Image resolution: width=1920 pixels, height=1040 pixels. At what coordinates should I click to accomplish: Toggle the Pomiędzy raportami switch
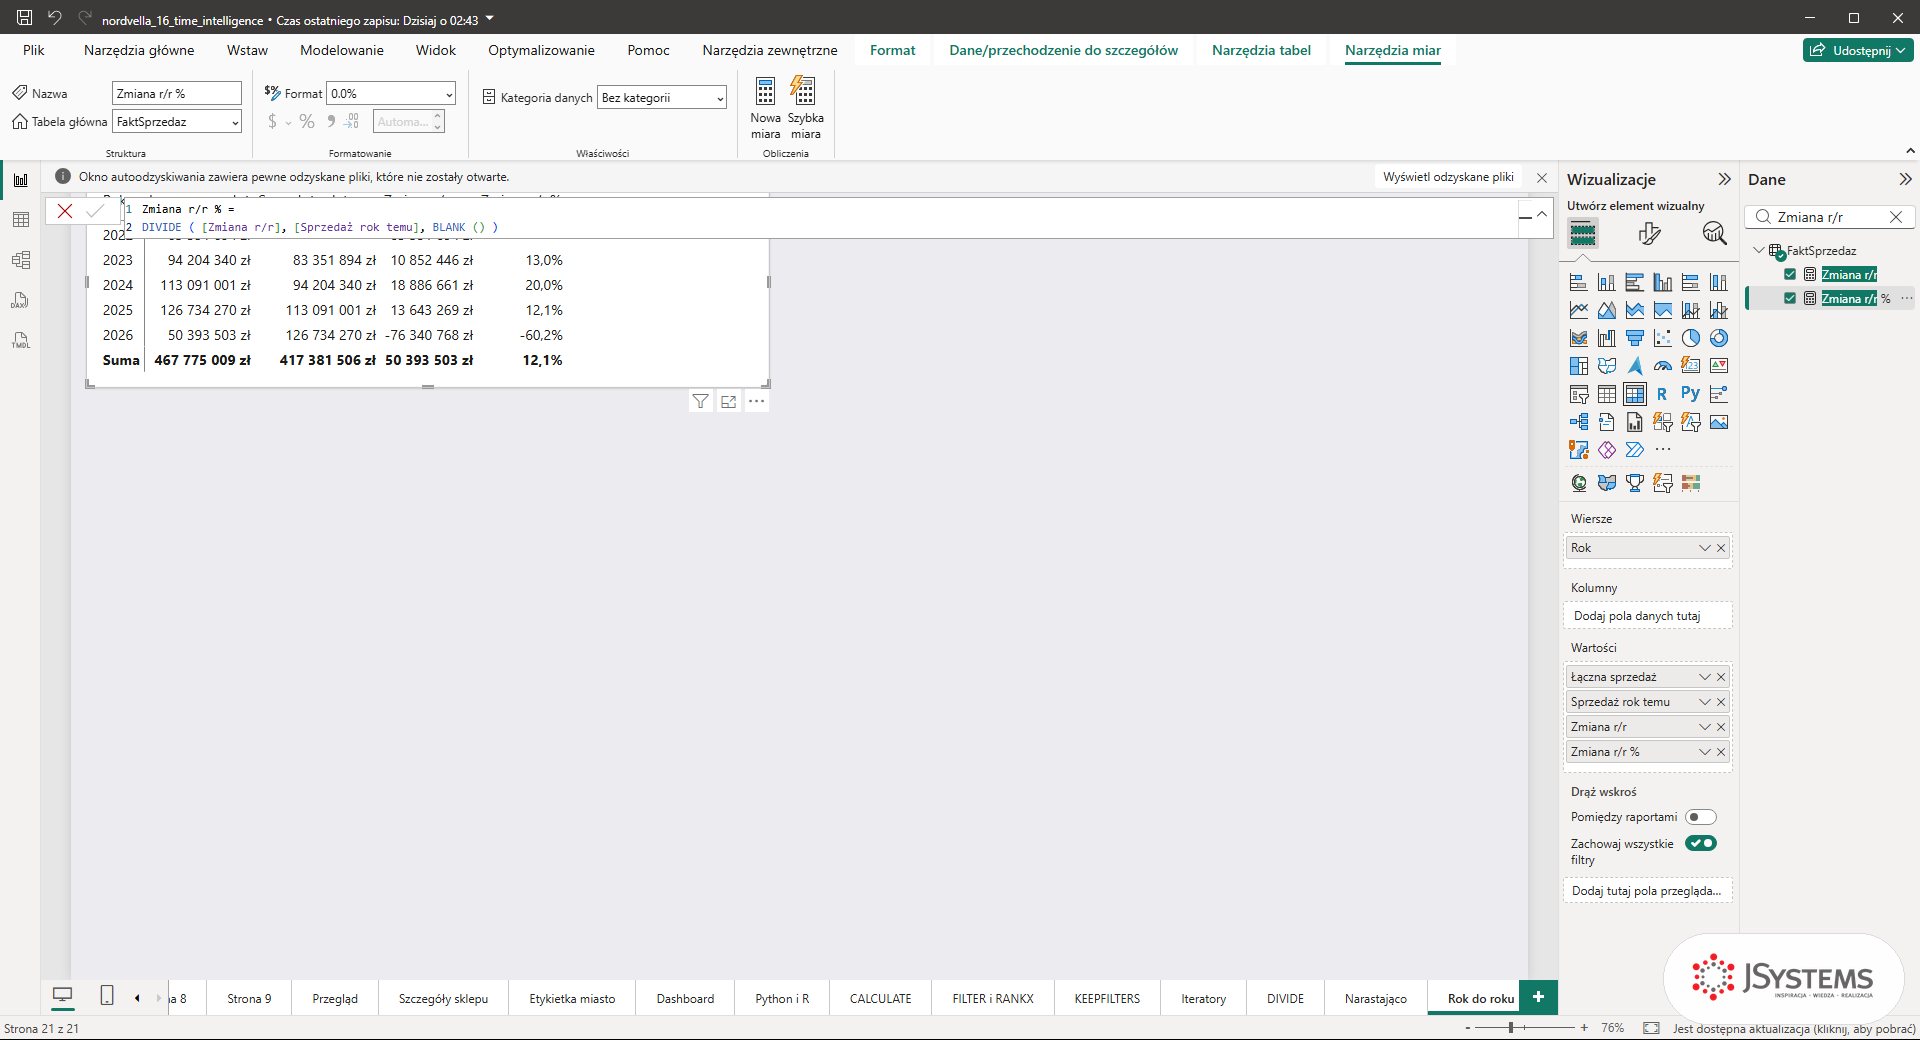pyautogui.click(x=1700, y=817)
